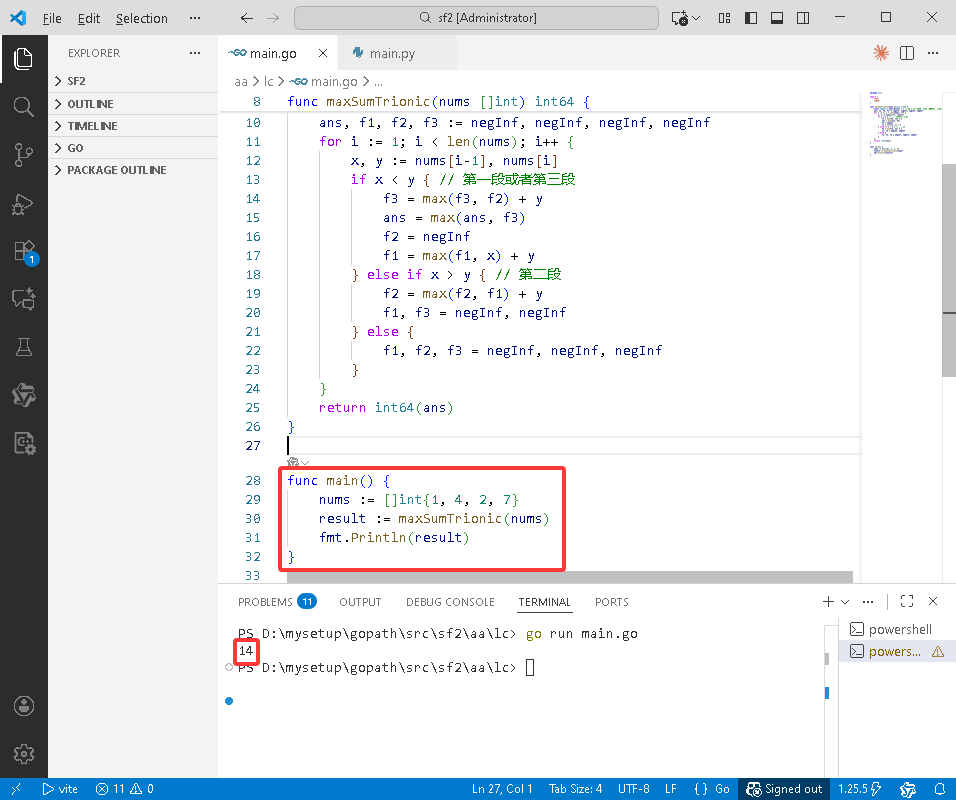Click the vite run button in status bar
Image resolution: width=956 pixels, height=800 pixels.
(60, 789)
